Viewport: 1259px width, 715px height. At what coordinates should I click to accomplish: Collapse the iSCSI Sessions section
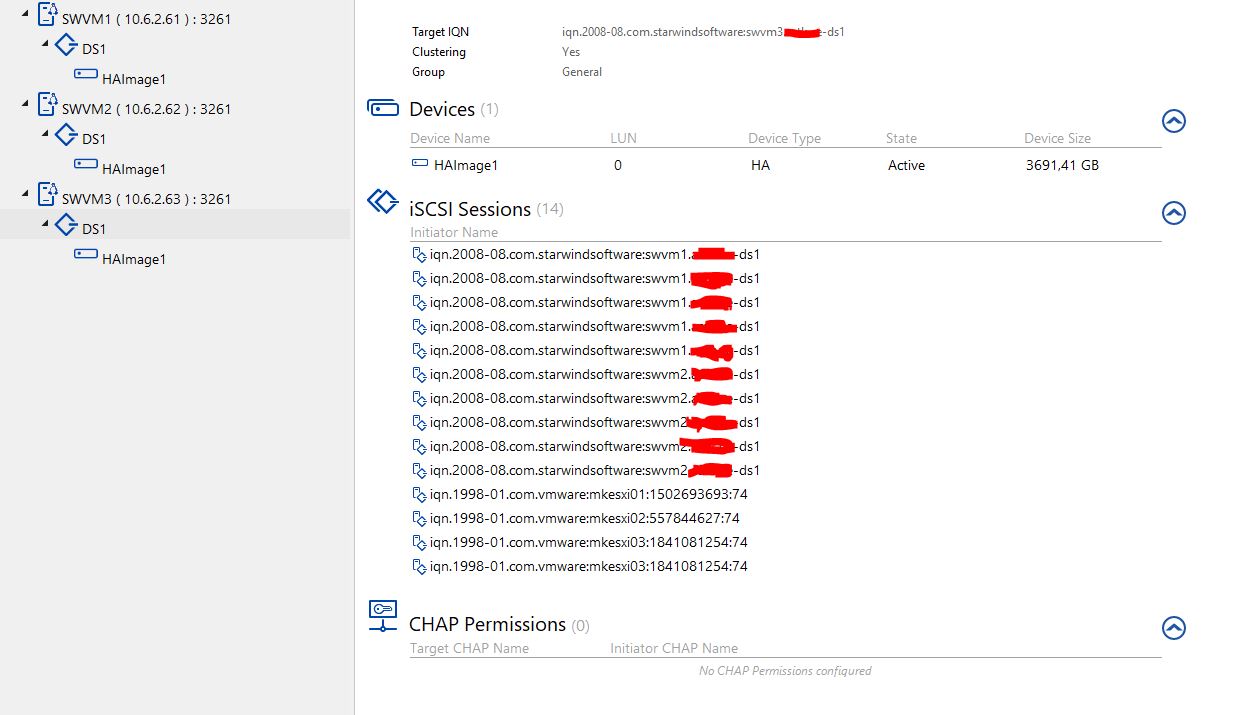click(x=1174, y=213)
